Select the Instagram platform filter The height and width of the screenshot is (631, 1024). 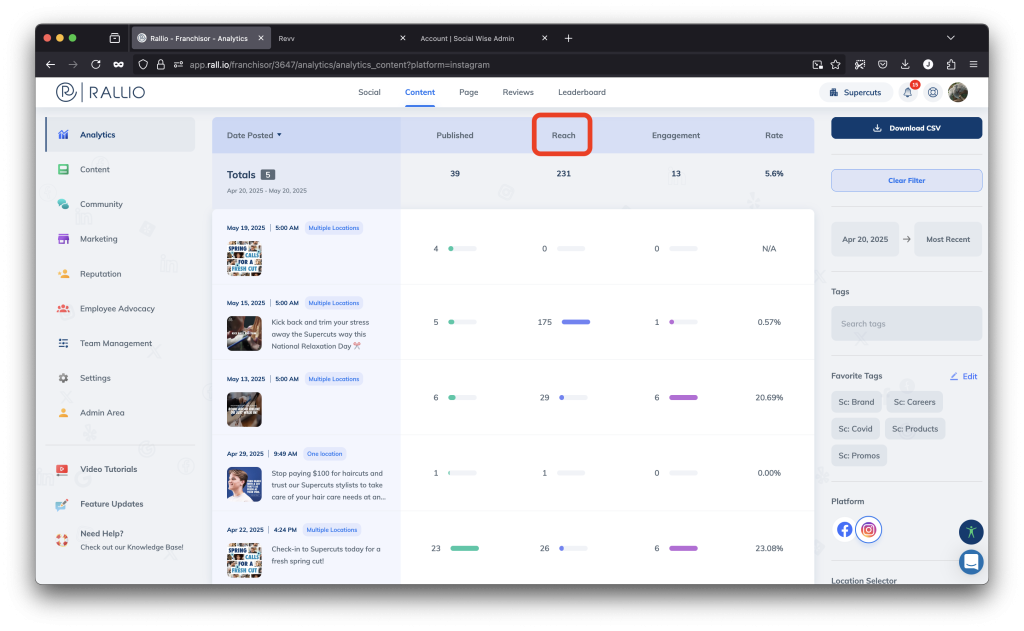click(869, 529)
